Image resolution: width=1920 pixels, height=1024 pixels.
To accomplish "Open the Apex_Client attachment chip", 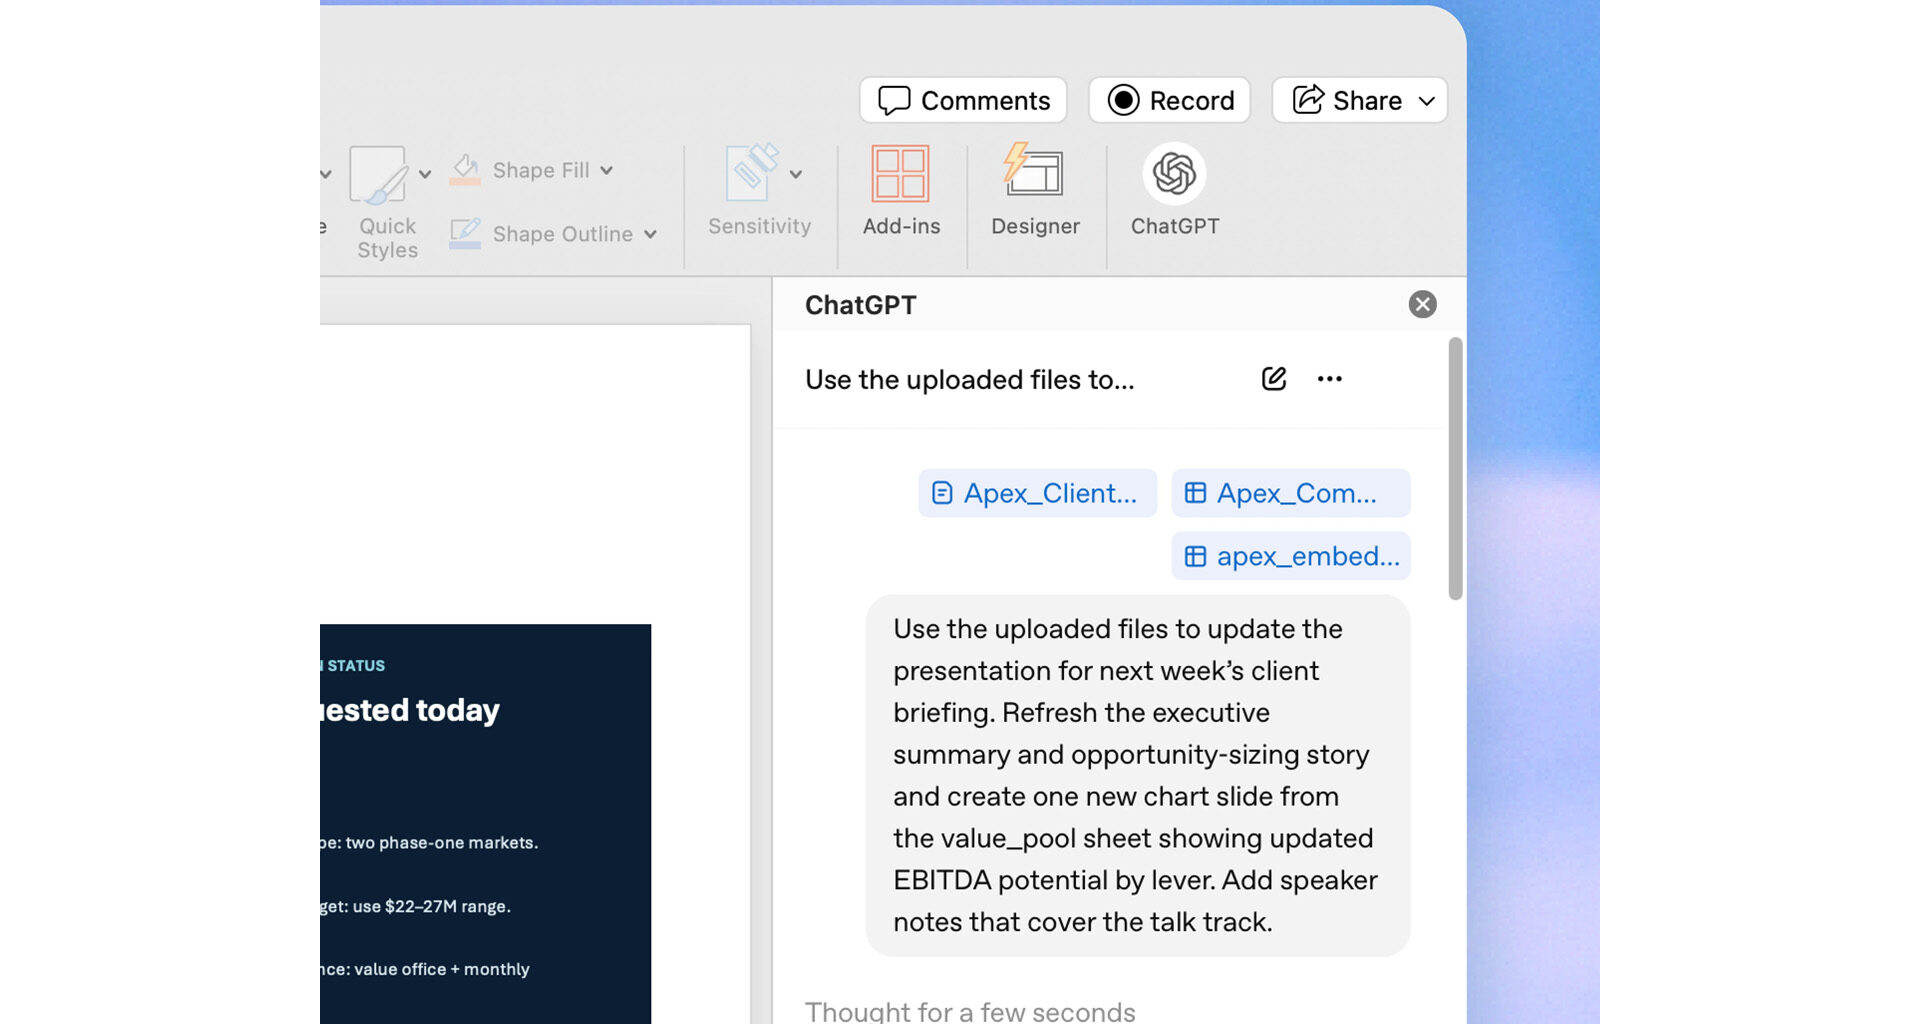I will (1038, 493).
